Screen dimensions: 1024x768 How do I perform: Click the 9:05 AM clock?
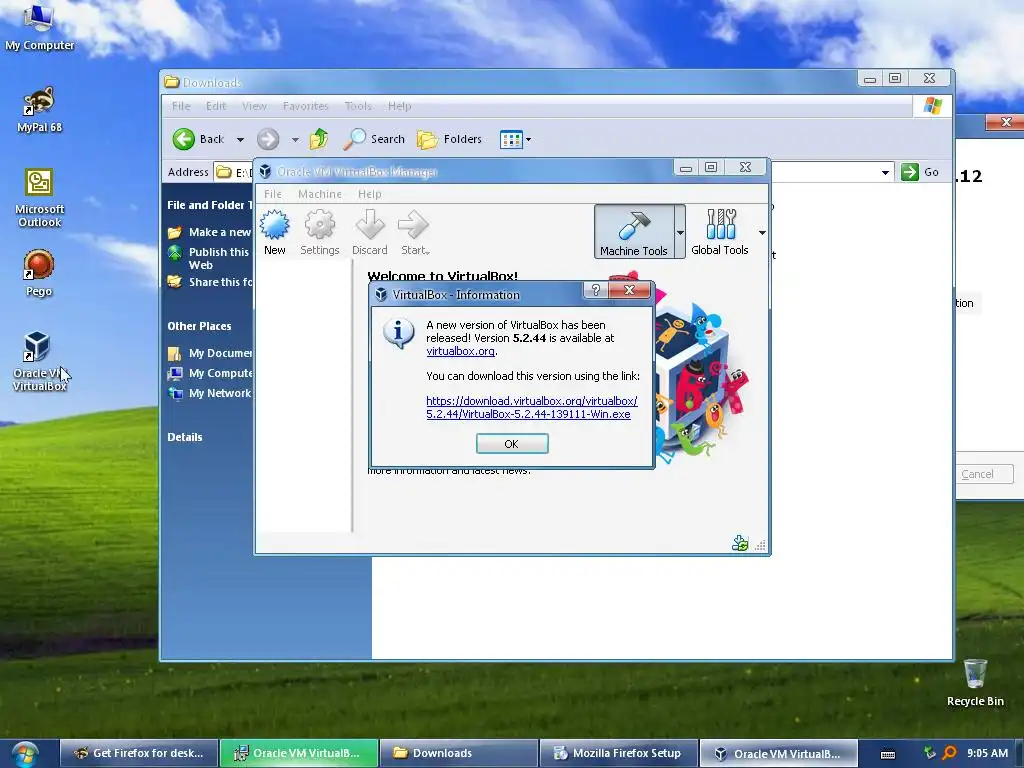(x=987, y=753)
